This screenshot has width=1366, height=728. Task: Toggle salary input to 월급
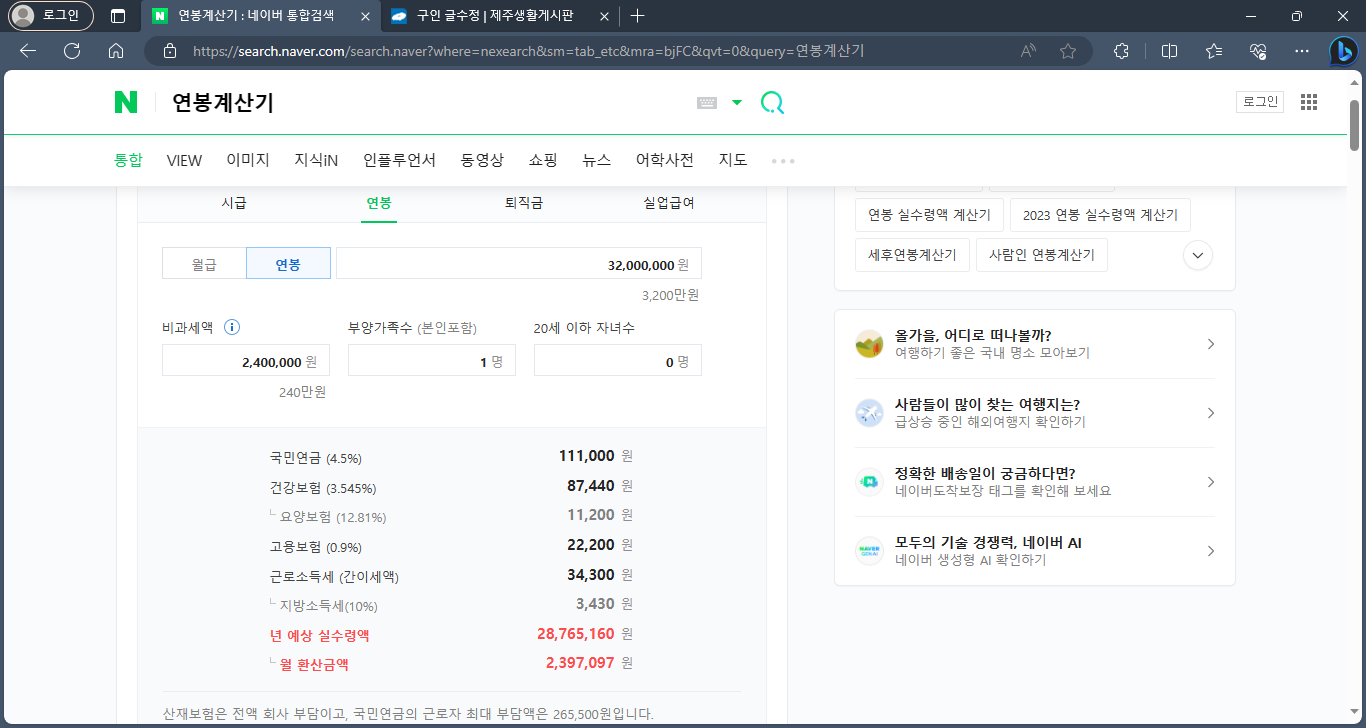click(x=204, y=264)
